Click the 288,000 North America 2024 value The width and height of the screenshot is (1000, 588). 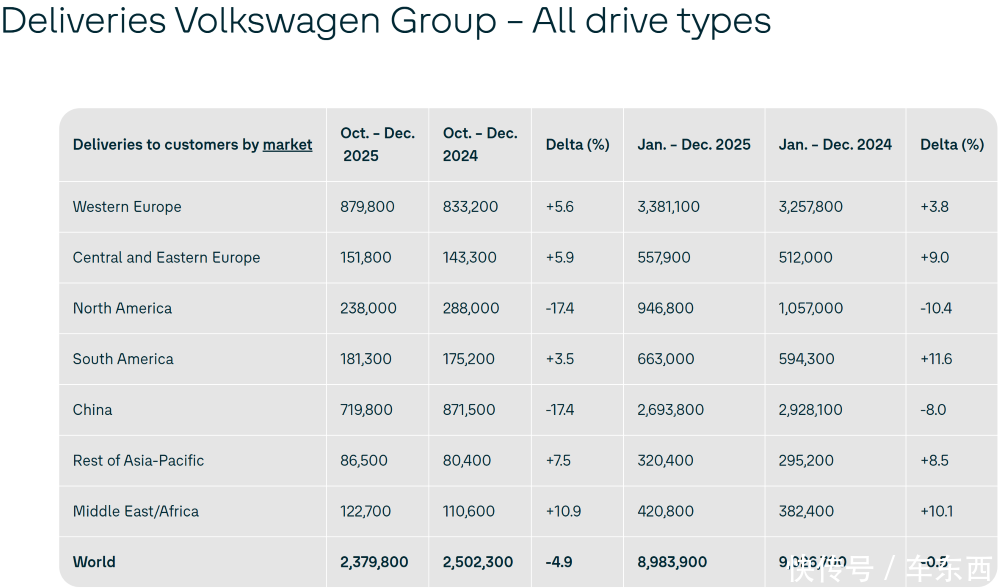pyautogui.click(x=471, y=309)
